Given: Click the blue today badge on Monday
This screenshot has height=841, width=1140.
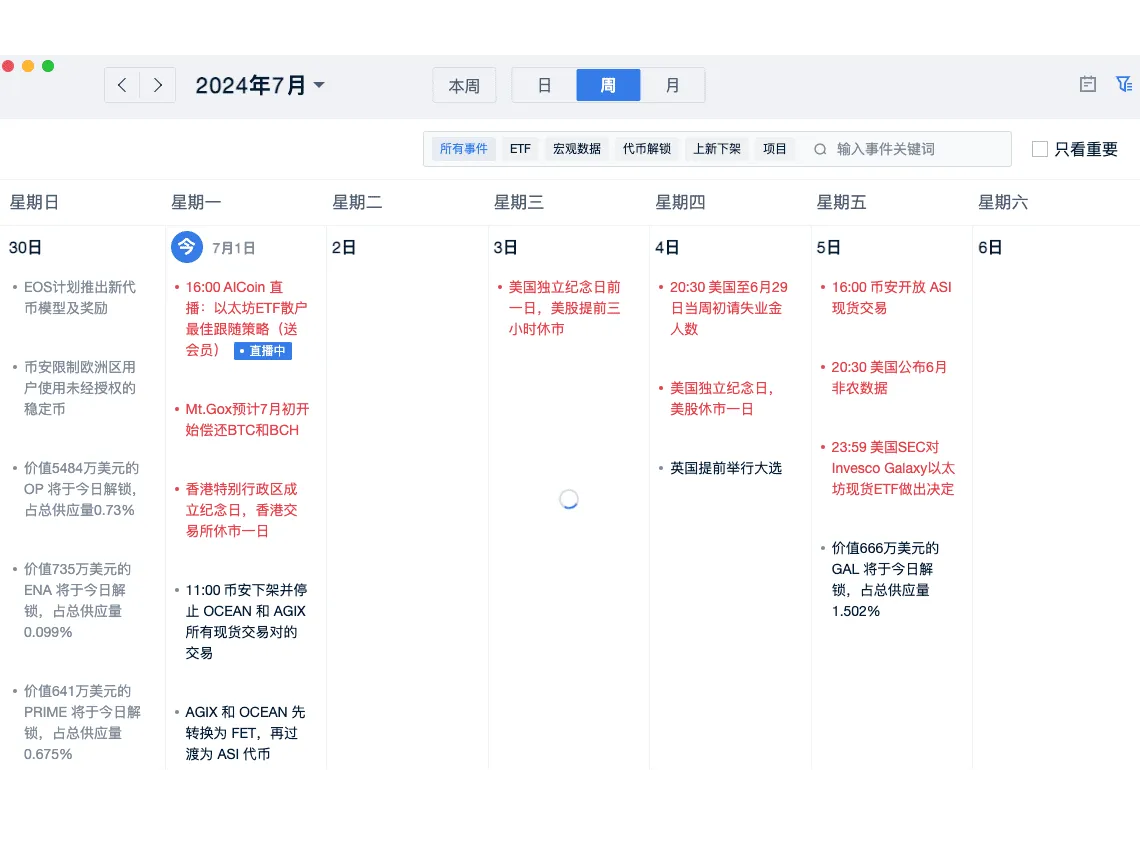Looking at the screenshot, I should (x=187, y=246).
